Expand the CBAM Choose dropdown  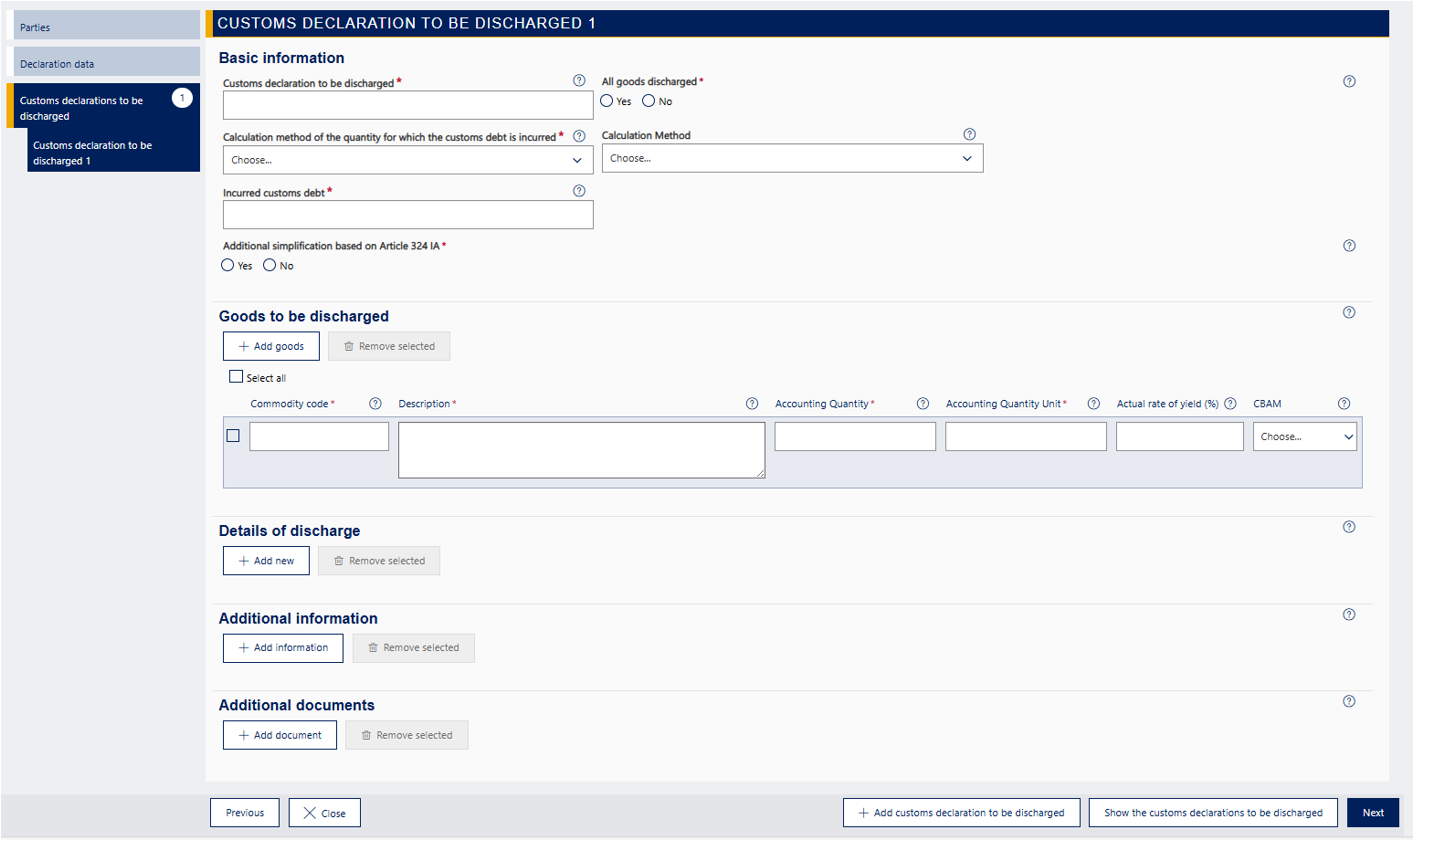[x=1304, y=437]
